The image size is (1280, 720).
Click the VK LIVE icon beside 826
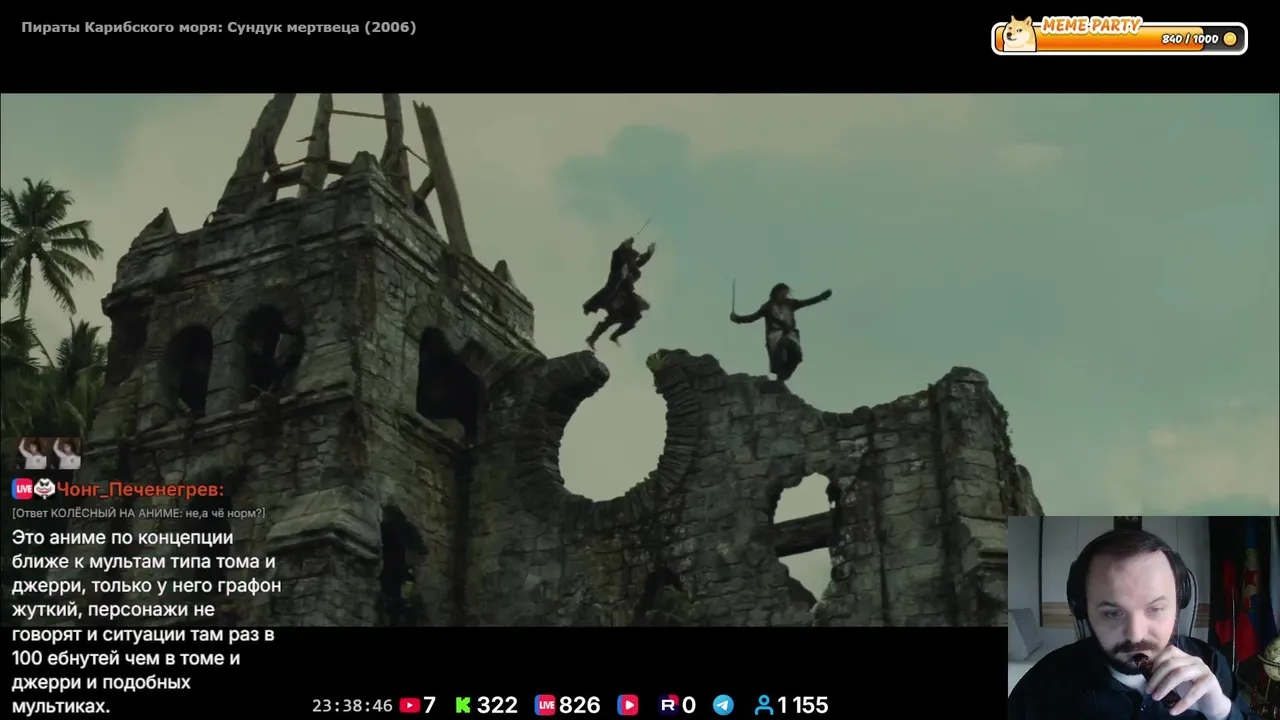click(545, 705)
